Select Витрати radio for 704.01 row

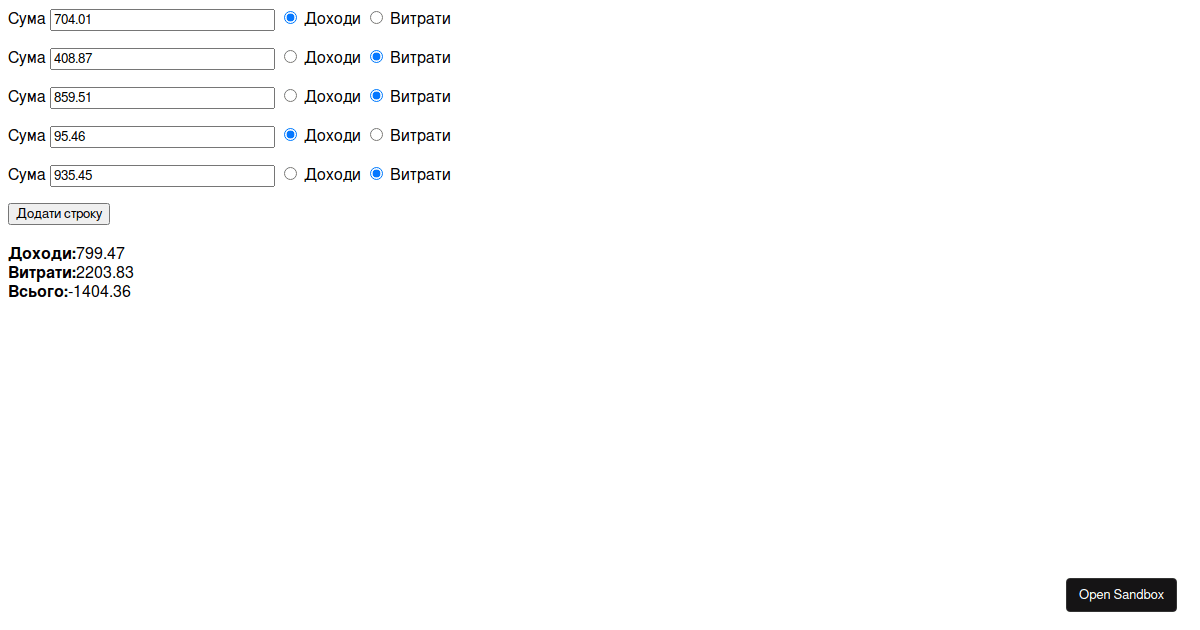click(377, 18)
